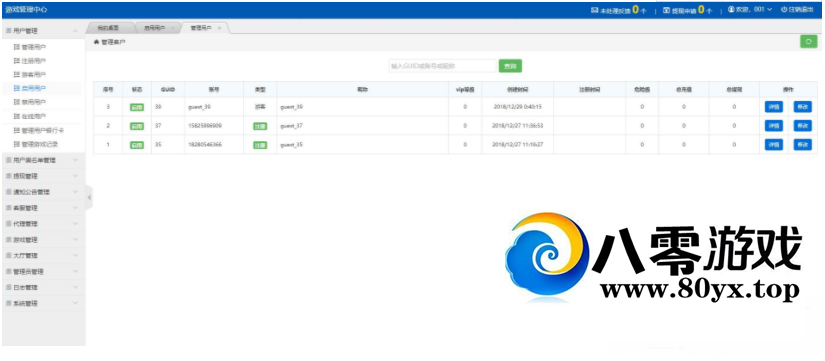This screenshot has width=825, height=361.
Task: Click the list icon beside 管理游戏记录
Action: [17, 144]
